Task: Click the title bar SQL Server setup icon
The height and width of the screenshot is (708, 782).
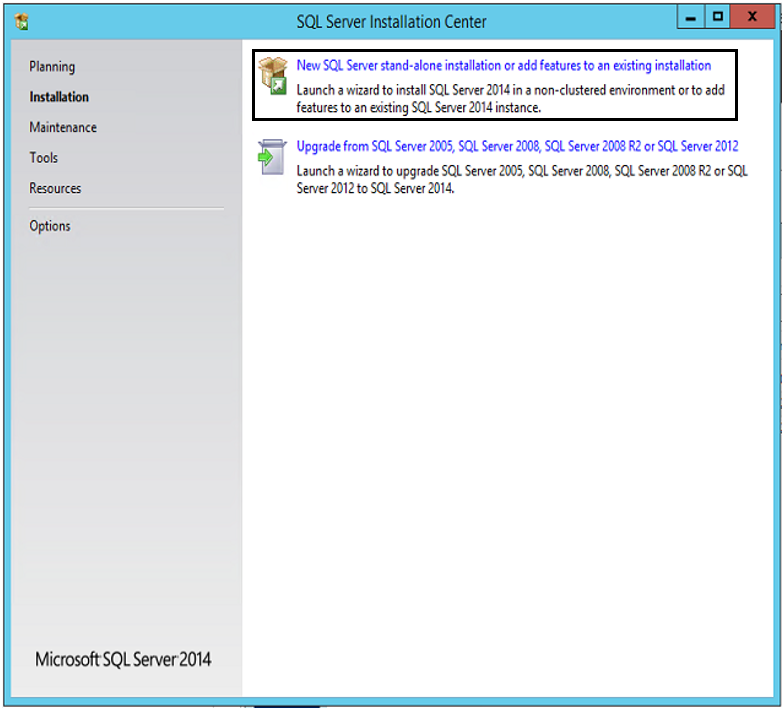Action: click(x=21, y=21)
